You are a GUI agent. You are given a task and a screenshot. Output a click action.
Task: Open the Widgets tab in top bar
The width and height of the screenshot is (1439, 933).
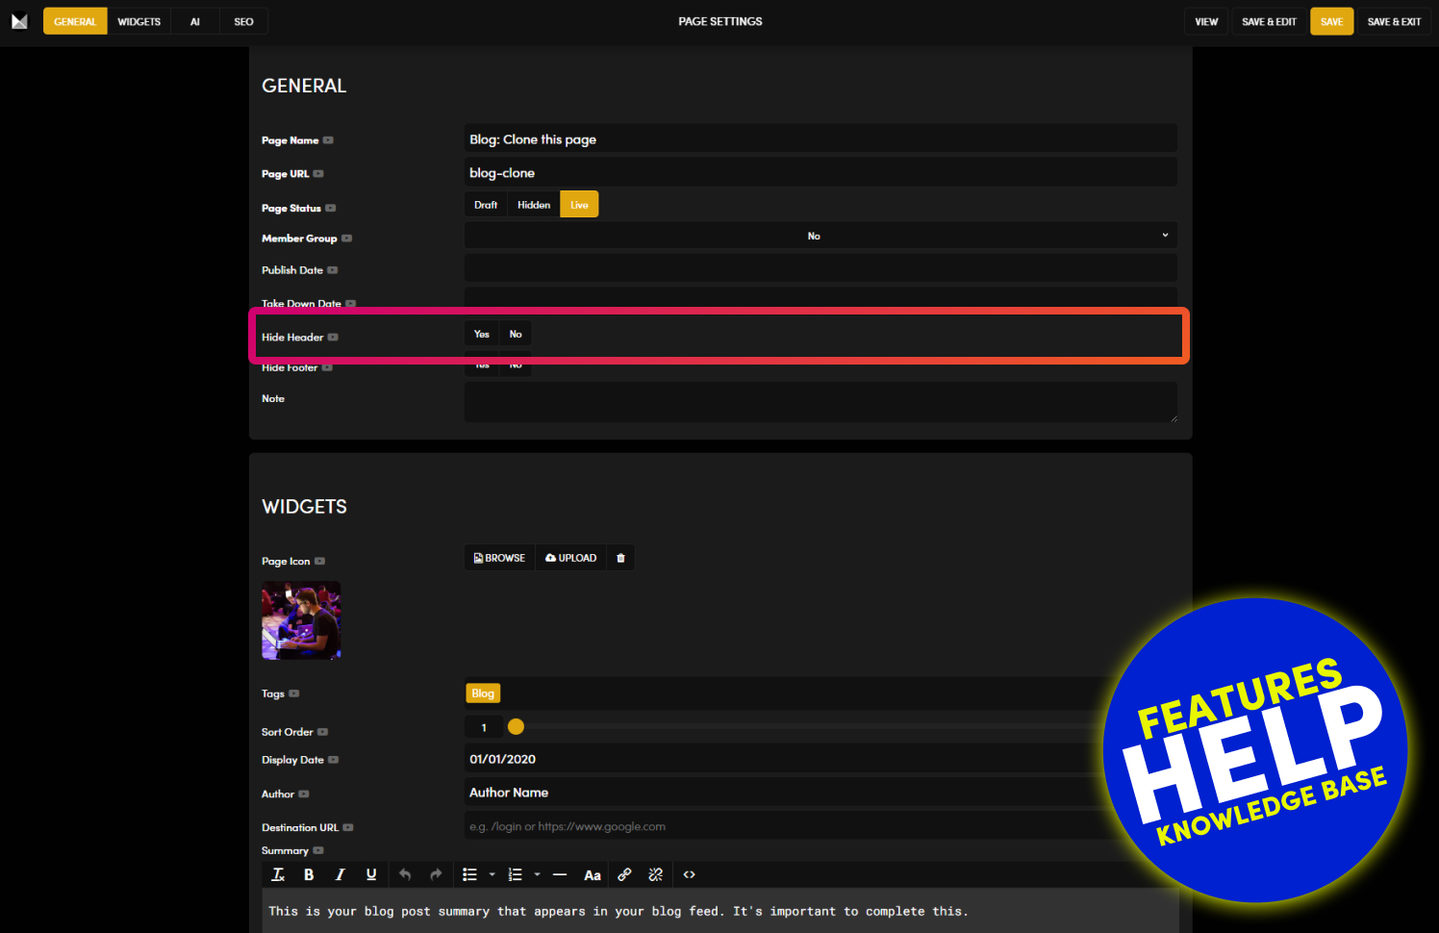tap(139, 22)
